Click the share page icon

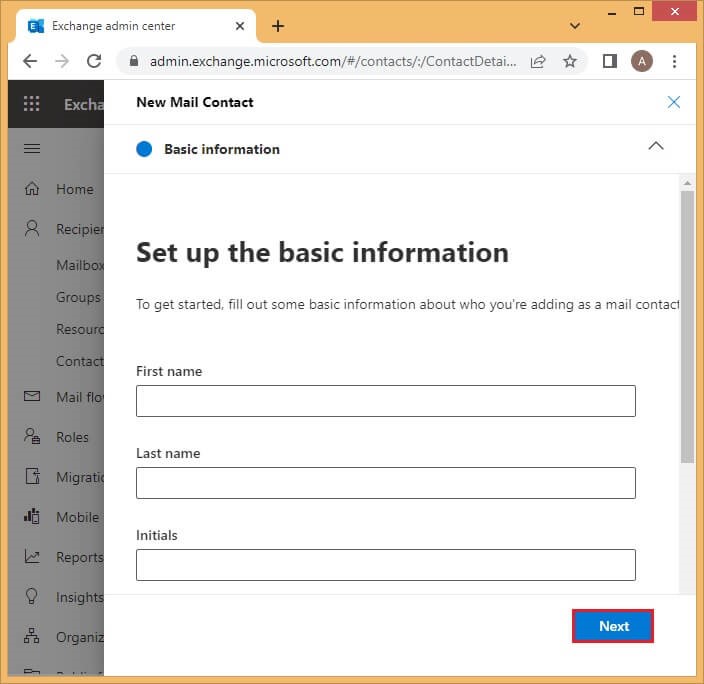point(538,61)
